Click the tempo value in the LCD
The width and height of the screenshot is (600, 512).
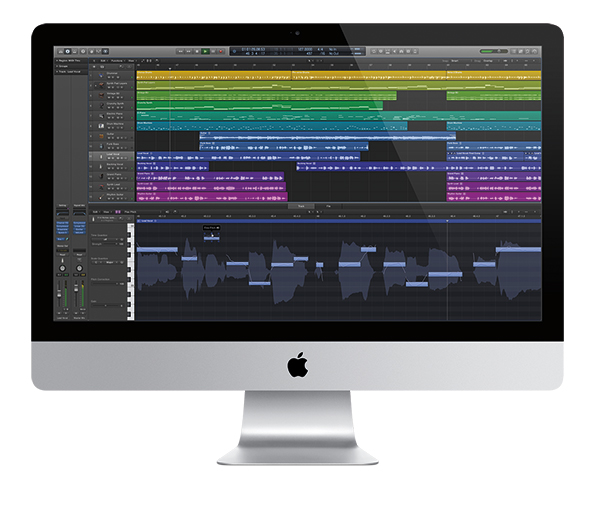point(305,49)
